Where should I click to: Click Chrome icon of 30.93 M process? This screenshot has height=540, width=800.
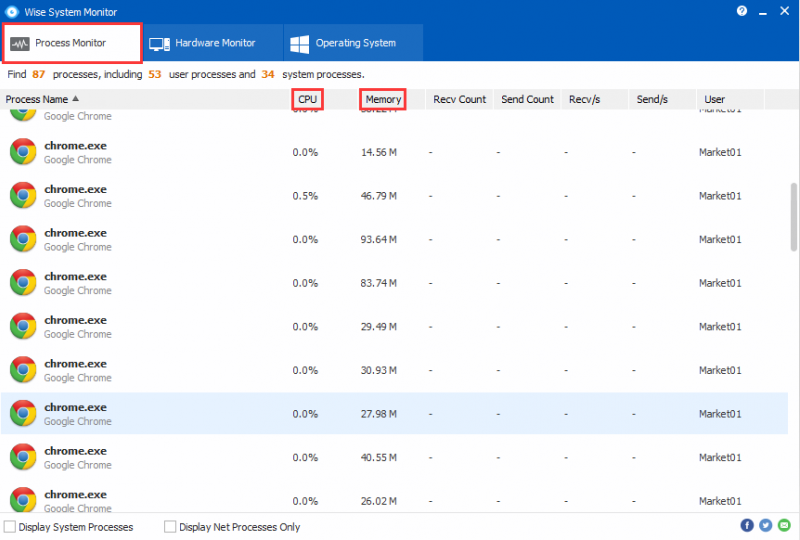pyautogui.click(x=23, y=370)
